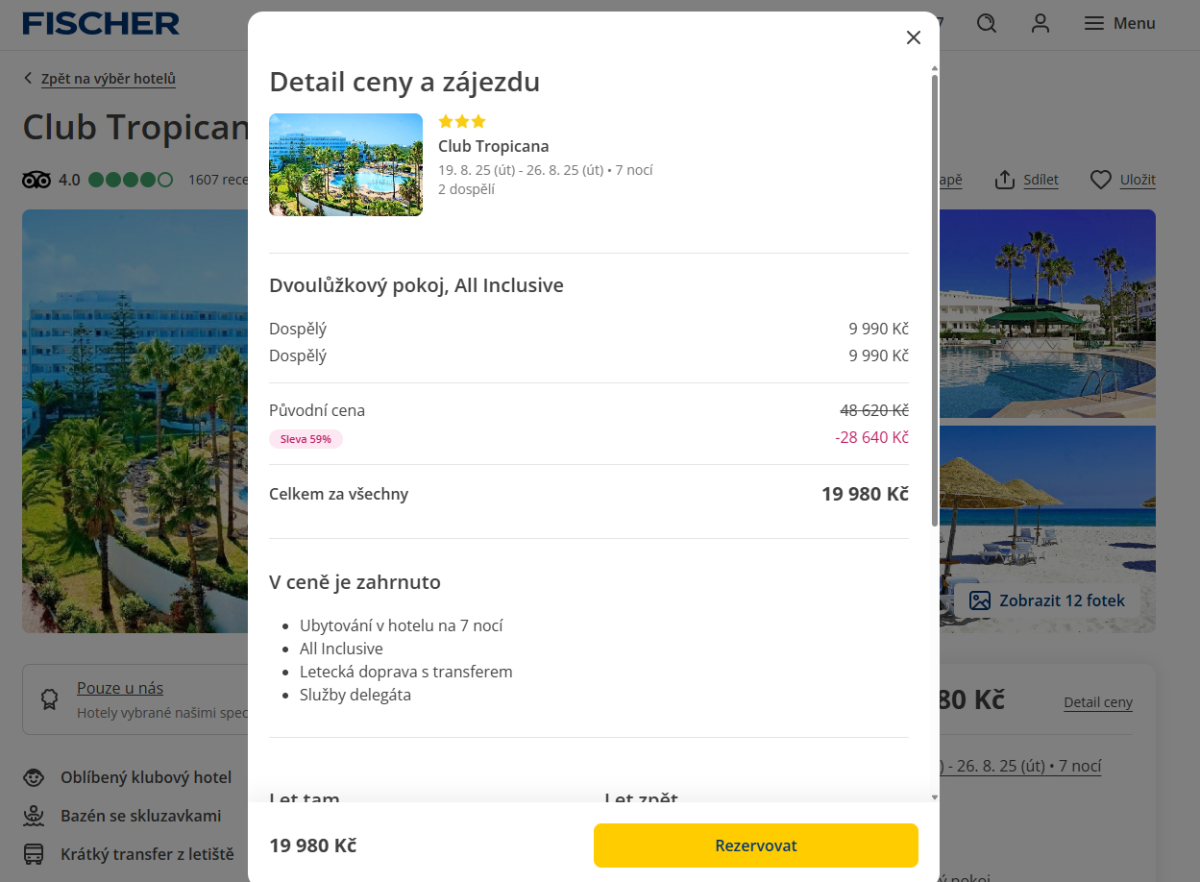
Task: Open the user account icon
Action: (1040, 23)
